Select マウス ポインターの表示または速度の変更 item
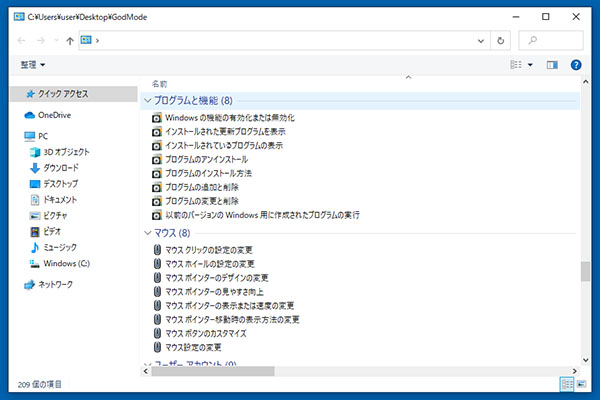 coord(223,305)
